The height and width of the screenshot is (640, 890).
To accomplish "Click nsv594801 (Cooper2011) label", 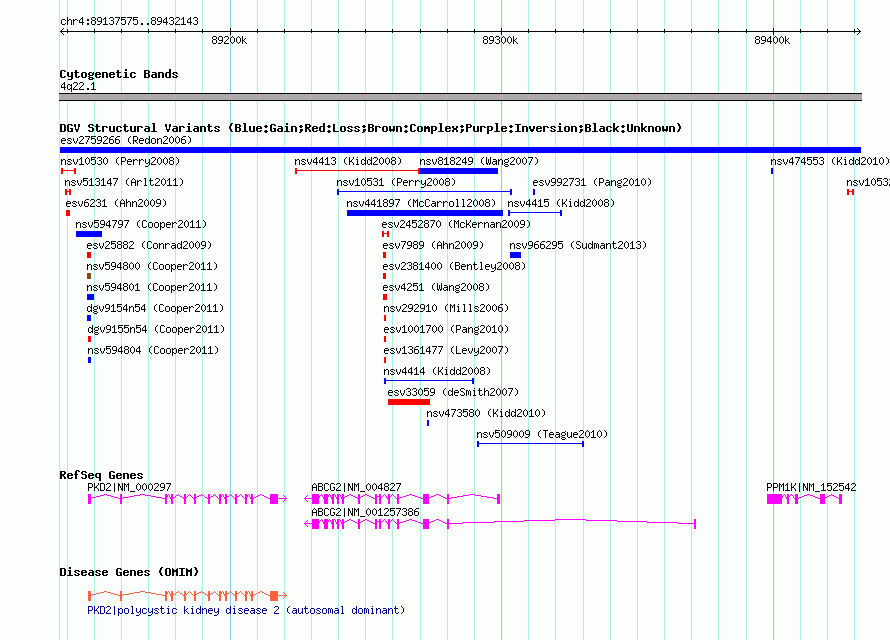I will click(152, 287).
